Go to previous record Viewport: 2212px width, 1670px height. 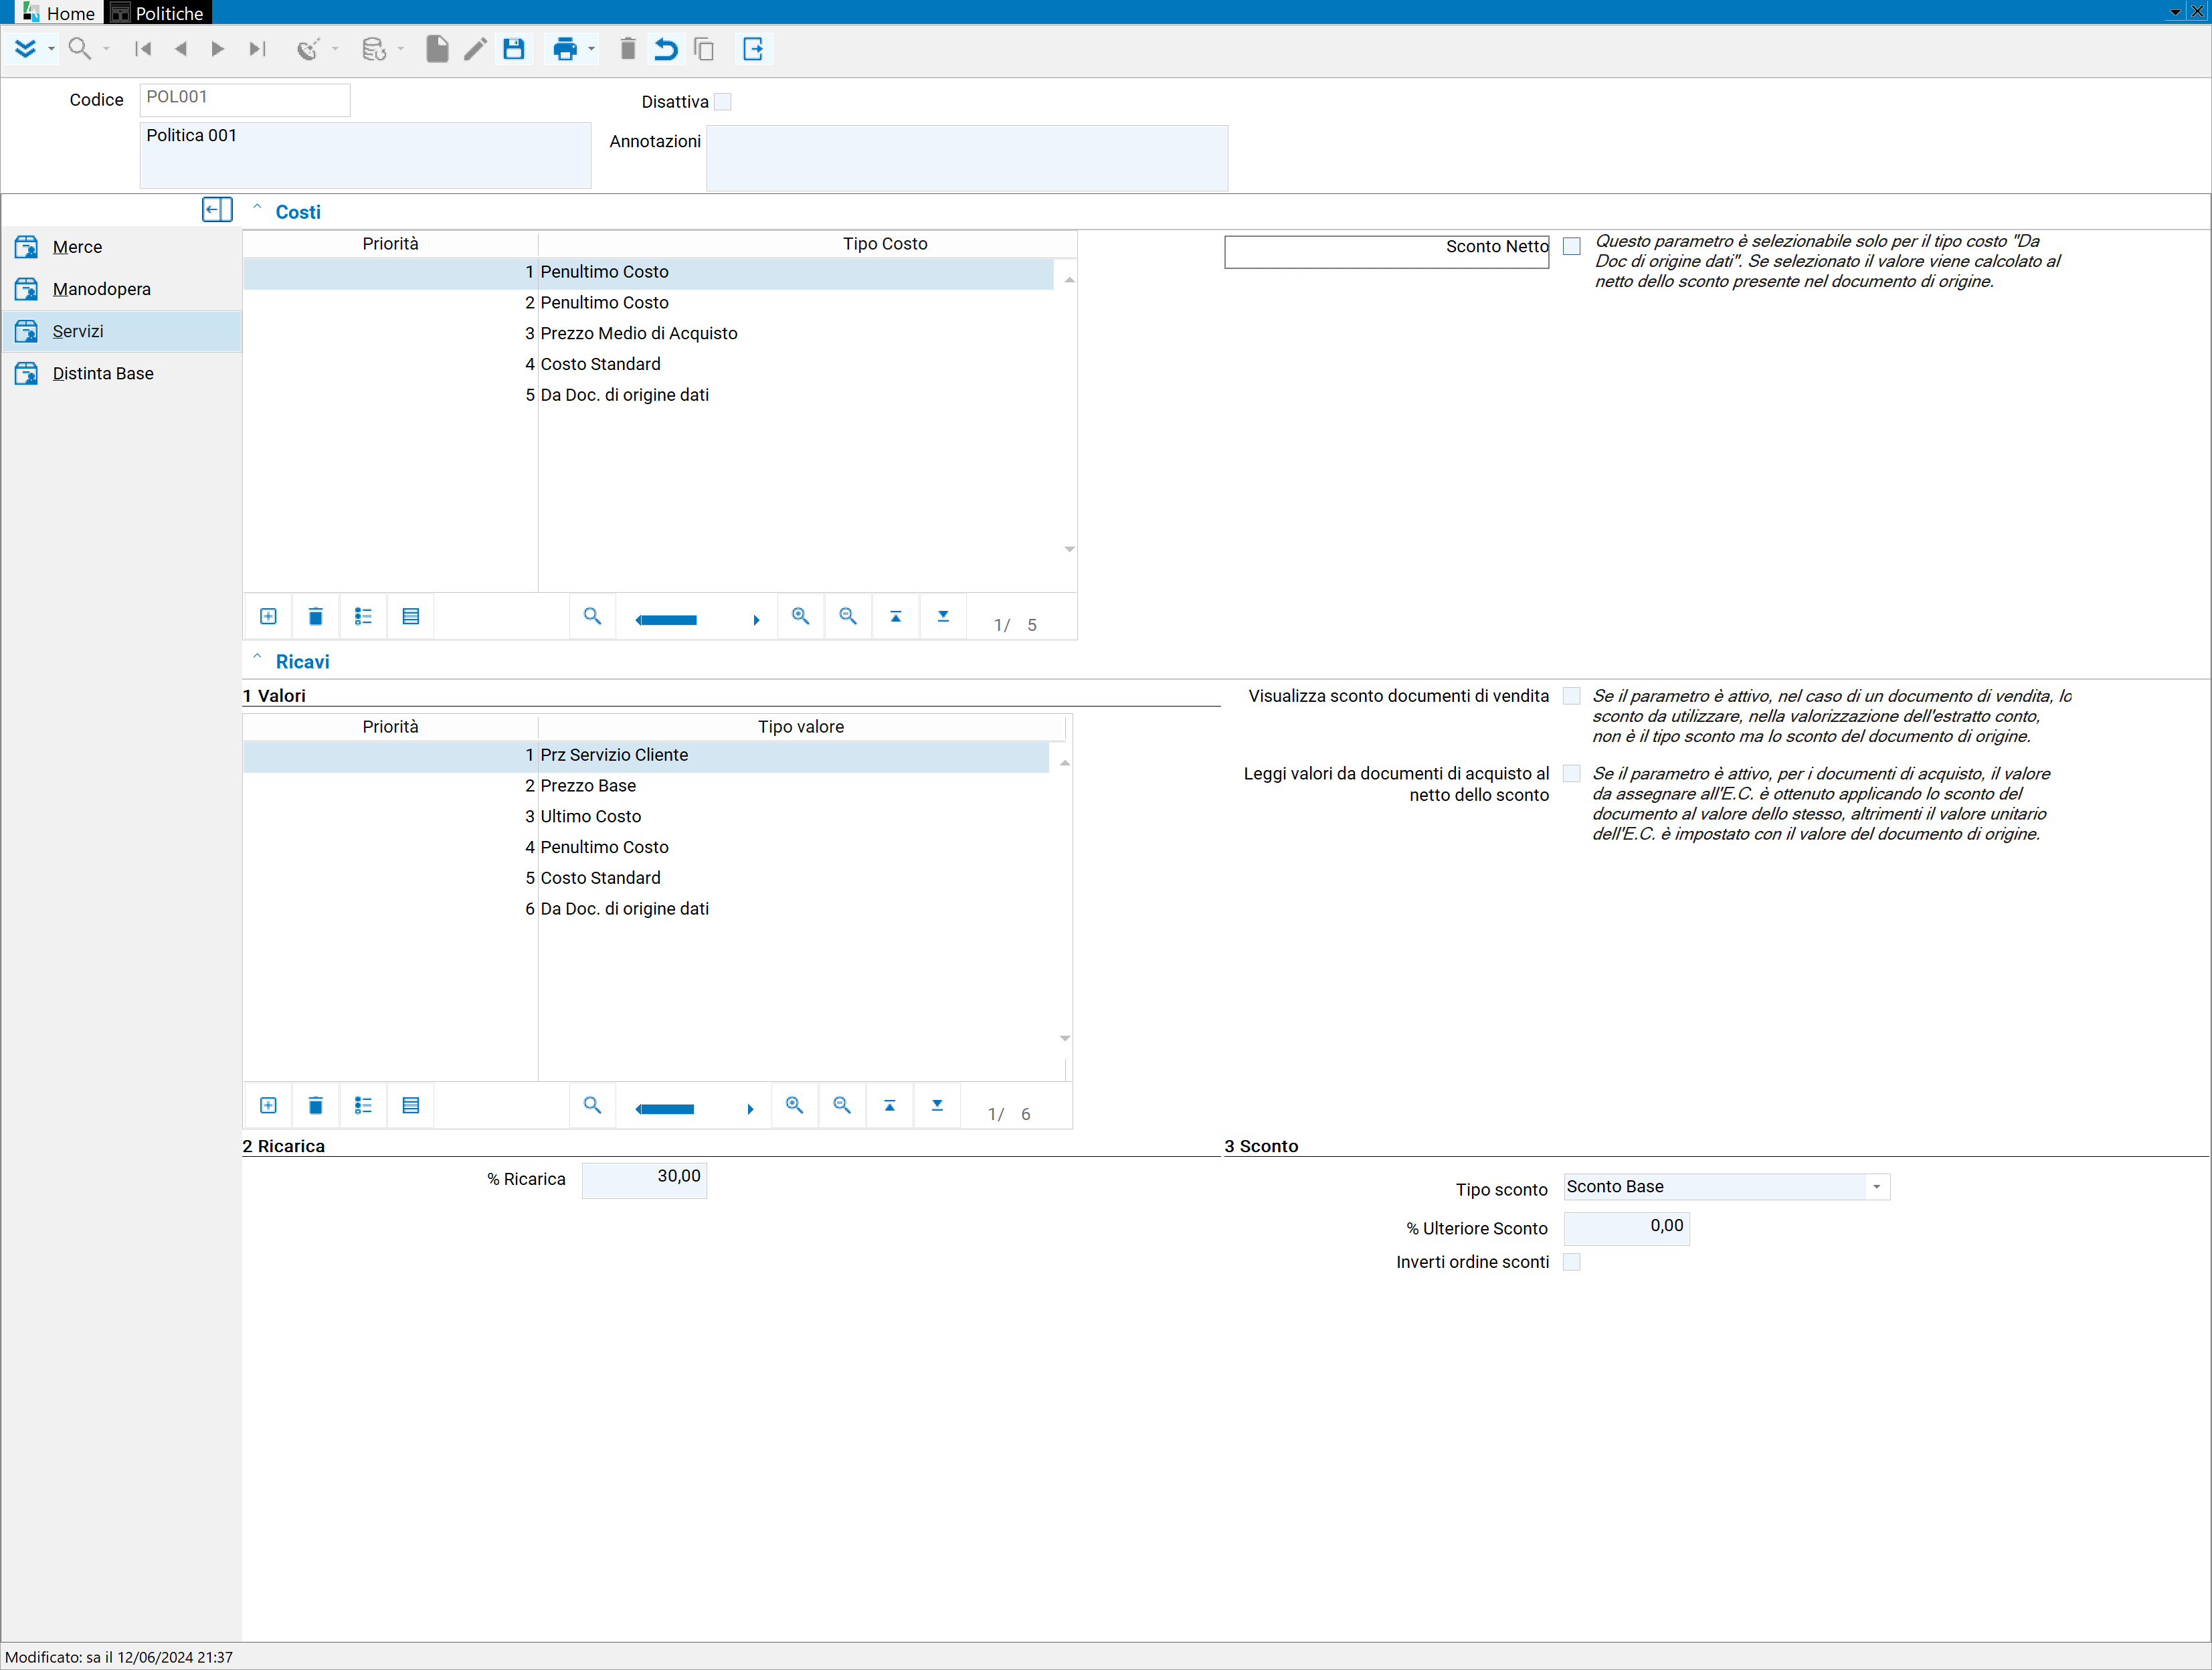pos(181,49)
